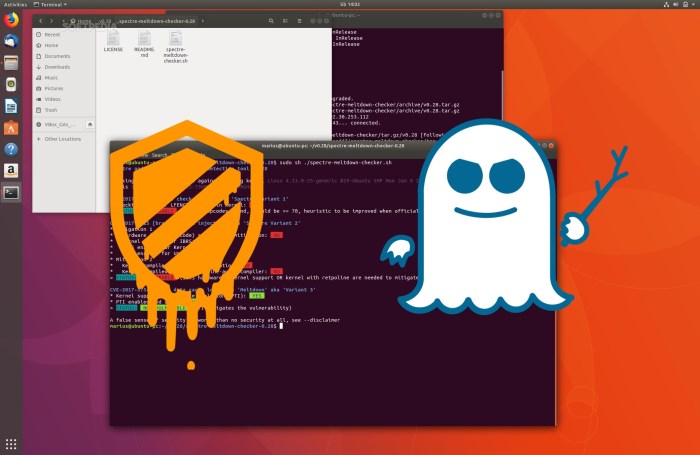The image size is (700, 455).
Task: Click the "'Meltdown' aka 'Variant 3'" text
Action: 275,290
